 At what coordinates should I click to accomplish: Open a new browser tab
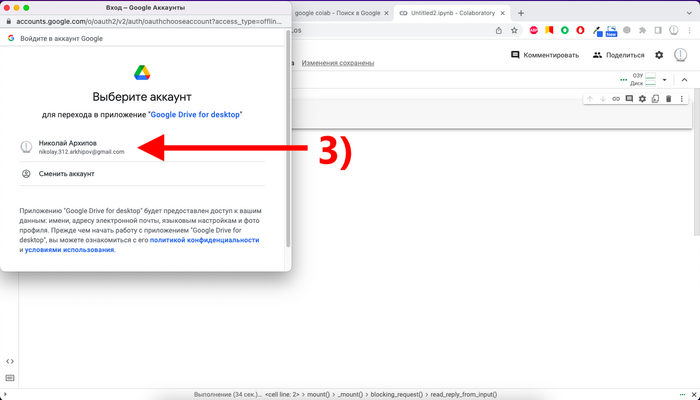point(521,13)
